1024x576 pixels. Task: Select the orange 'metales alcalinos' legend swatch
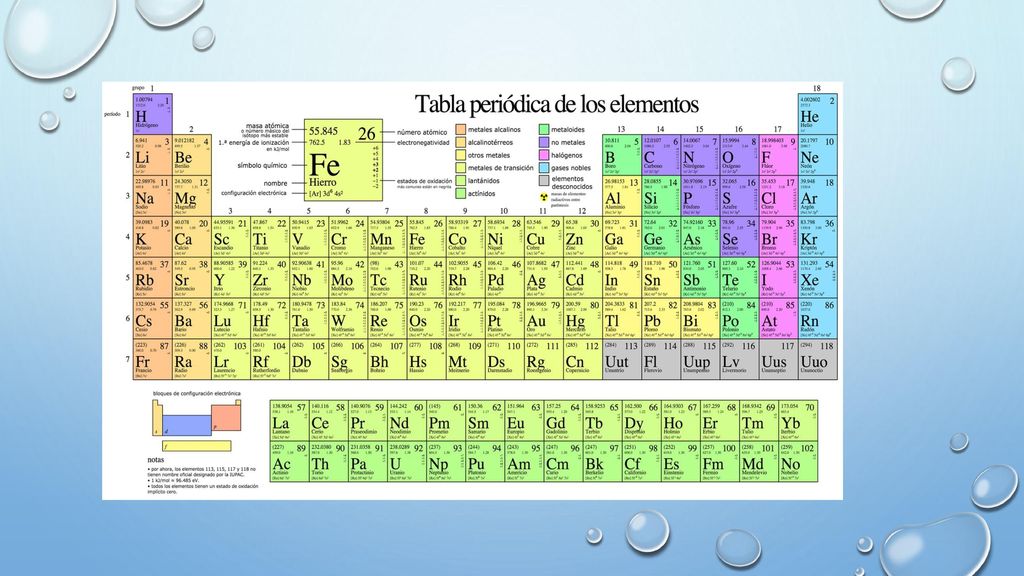(460, 129)
